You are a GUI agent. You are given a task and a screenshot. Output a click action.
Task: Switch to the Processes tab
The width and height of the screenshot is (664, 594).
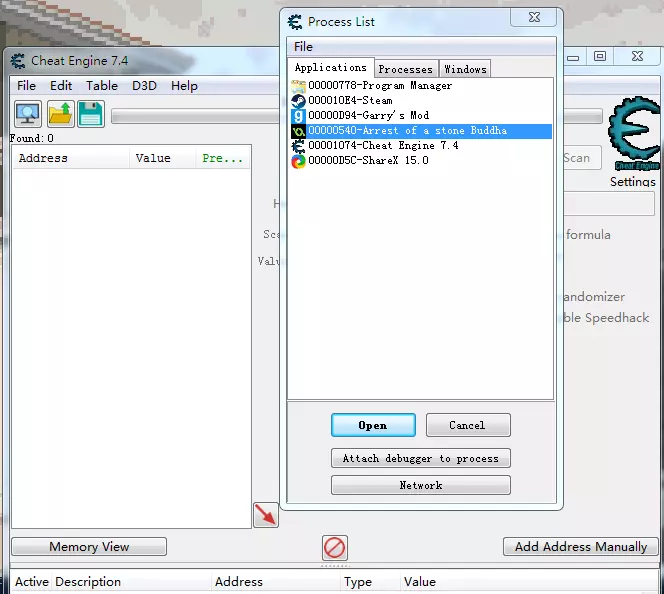[x=406, y=69]
